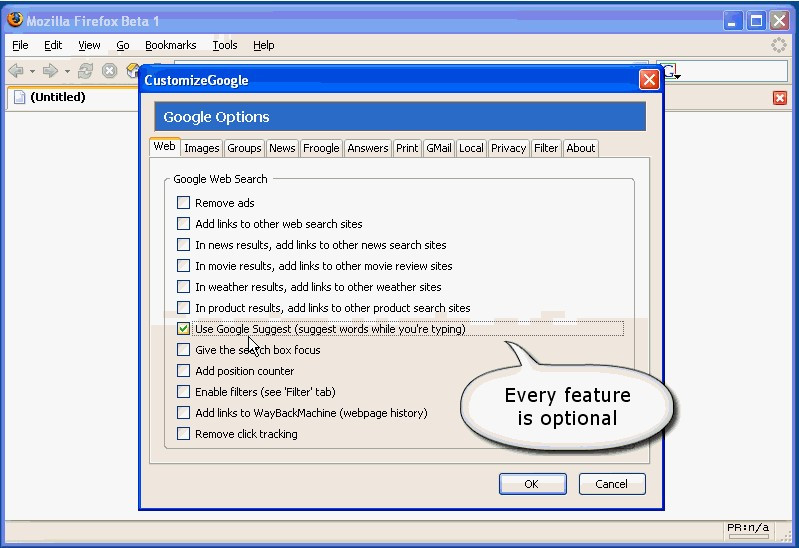This screenshot has width=799, height=548.
Task: Open the Tools menu
Action: 225,45
